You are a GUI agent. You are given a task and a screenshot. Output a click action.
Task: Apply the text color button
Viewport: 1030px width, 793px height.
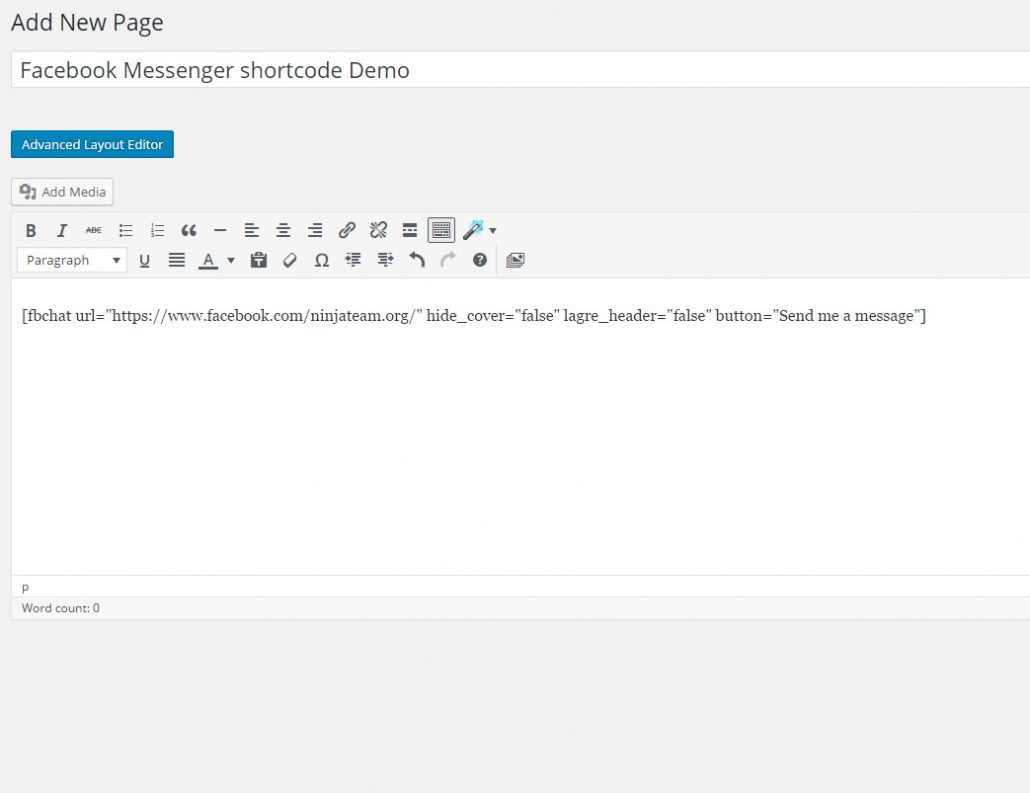[208, 261]
